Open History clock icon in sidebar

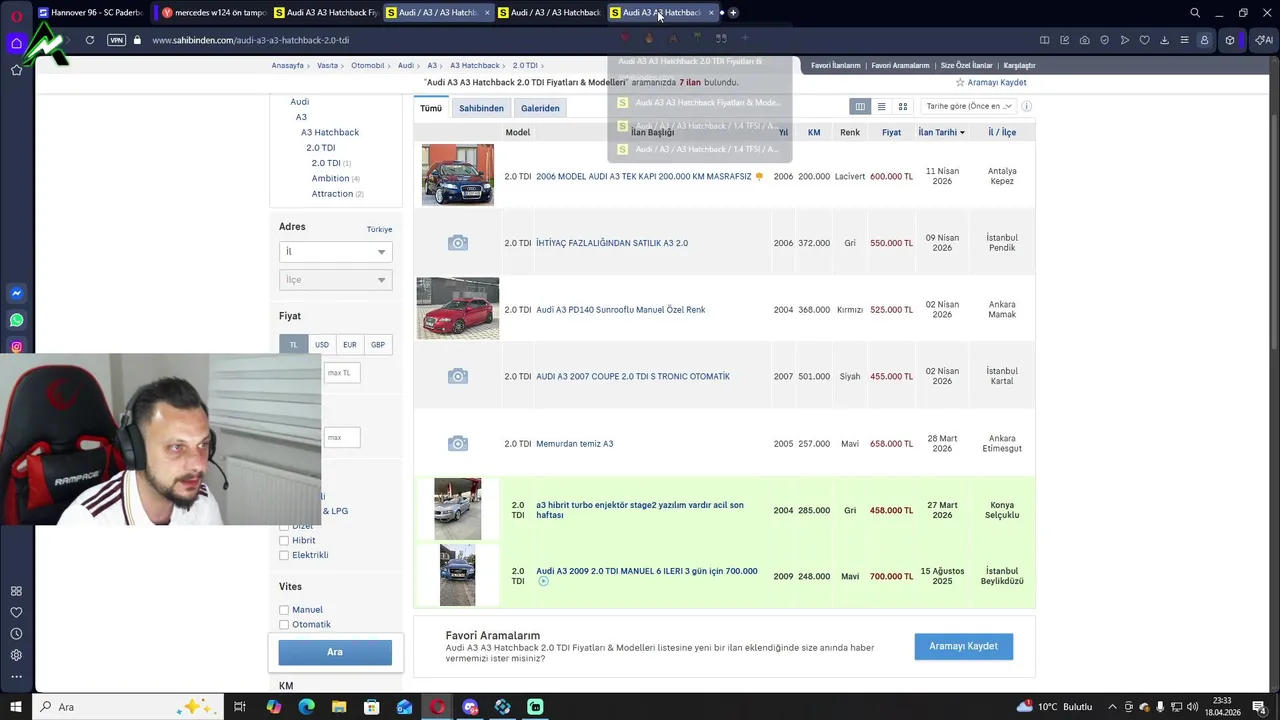(16, 634)
